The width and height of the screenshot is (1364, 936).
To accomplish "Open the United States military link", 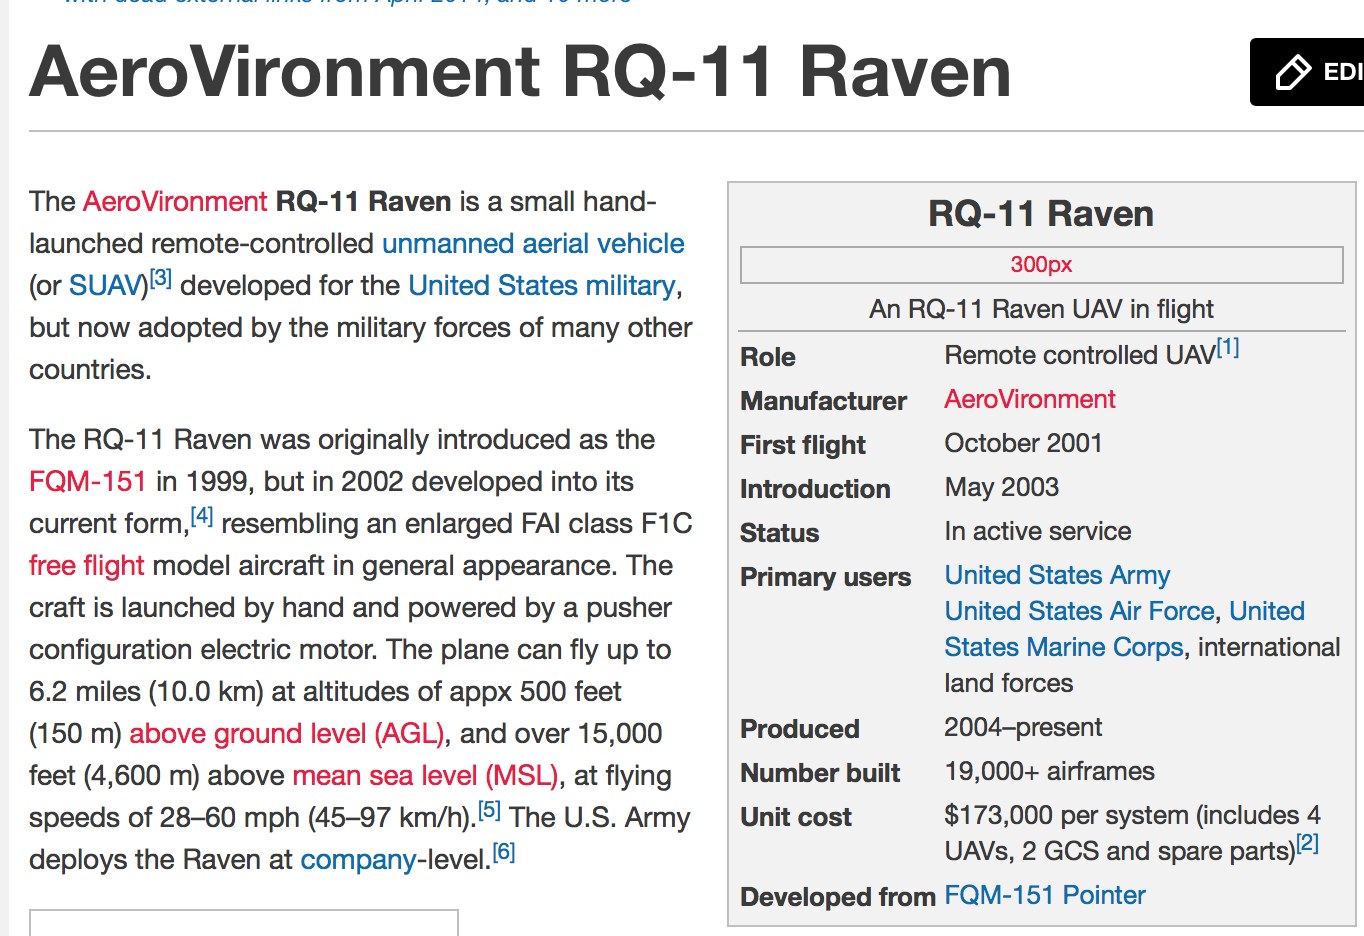I will point(542,286).
